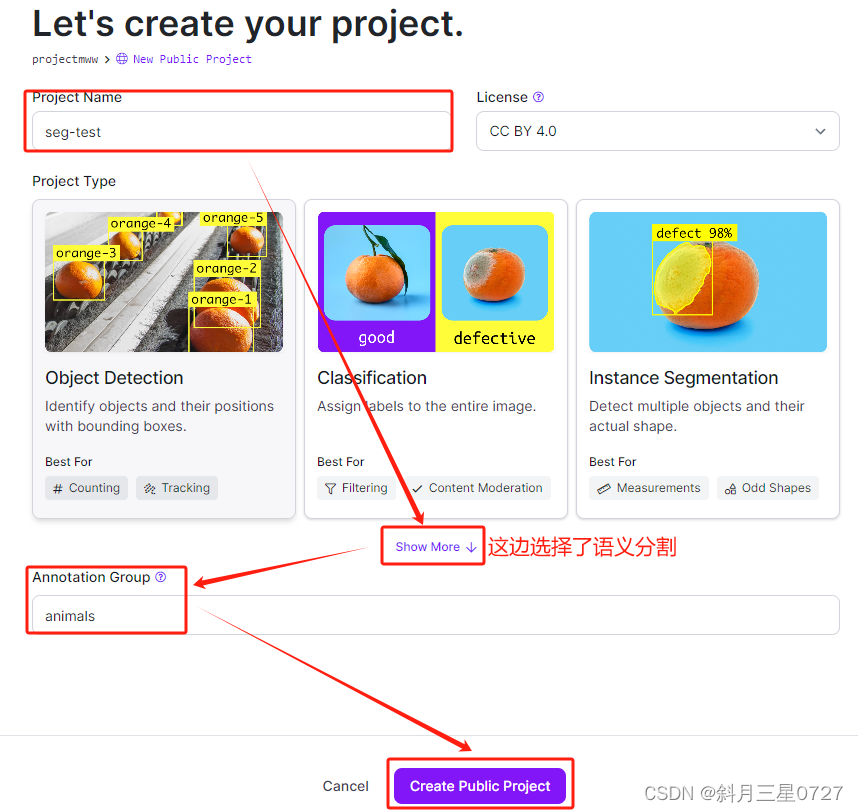
Task: Click the globe icon beside New Public Project
Action: point(122,59)
